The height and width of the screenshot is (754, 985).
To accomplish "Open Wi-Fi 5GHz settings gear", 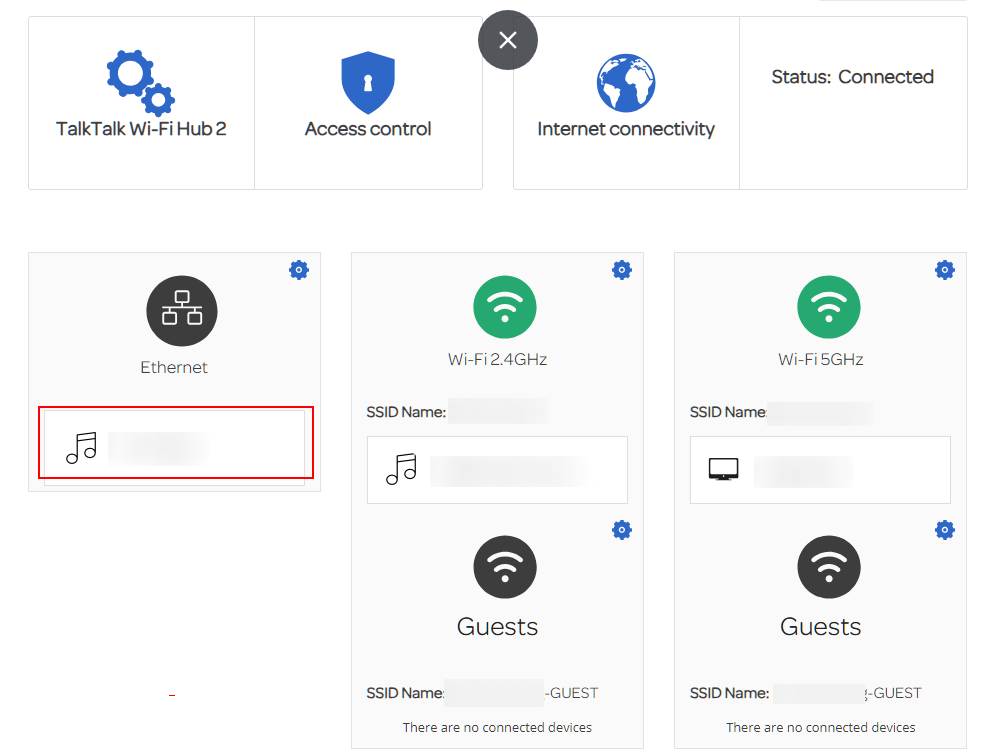I will [945, 270].
